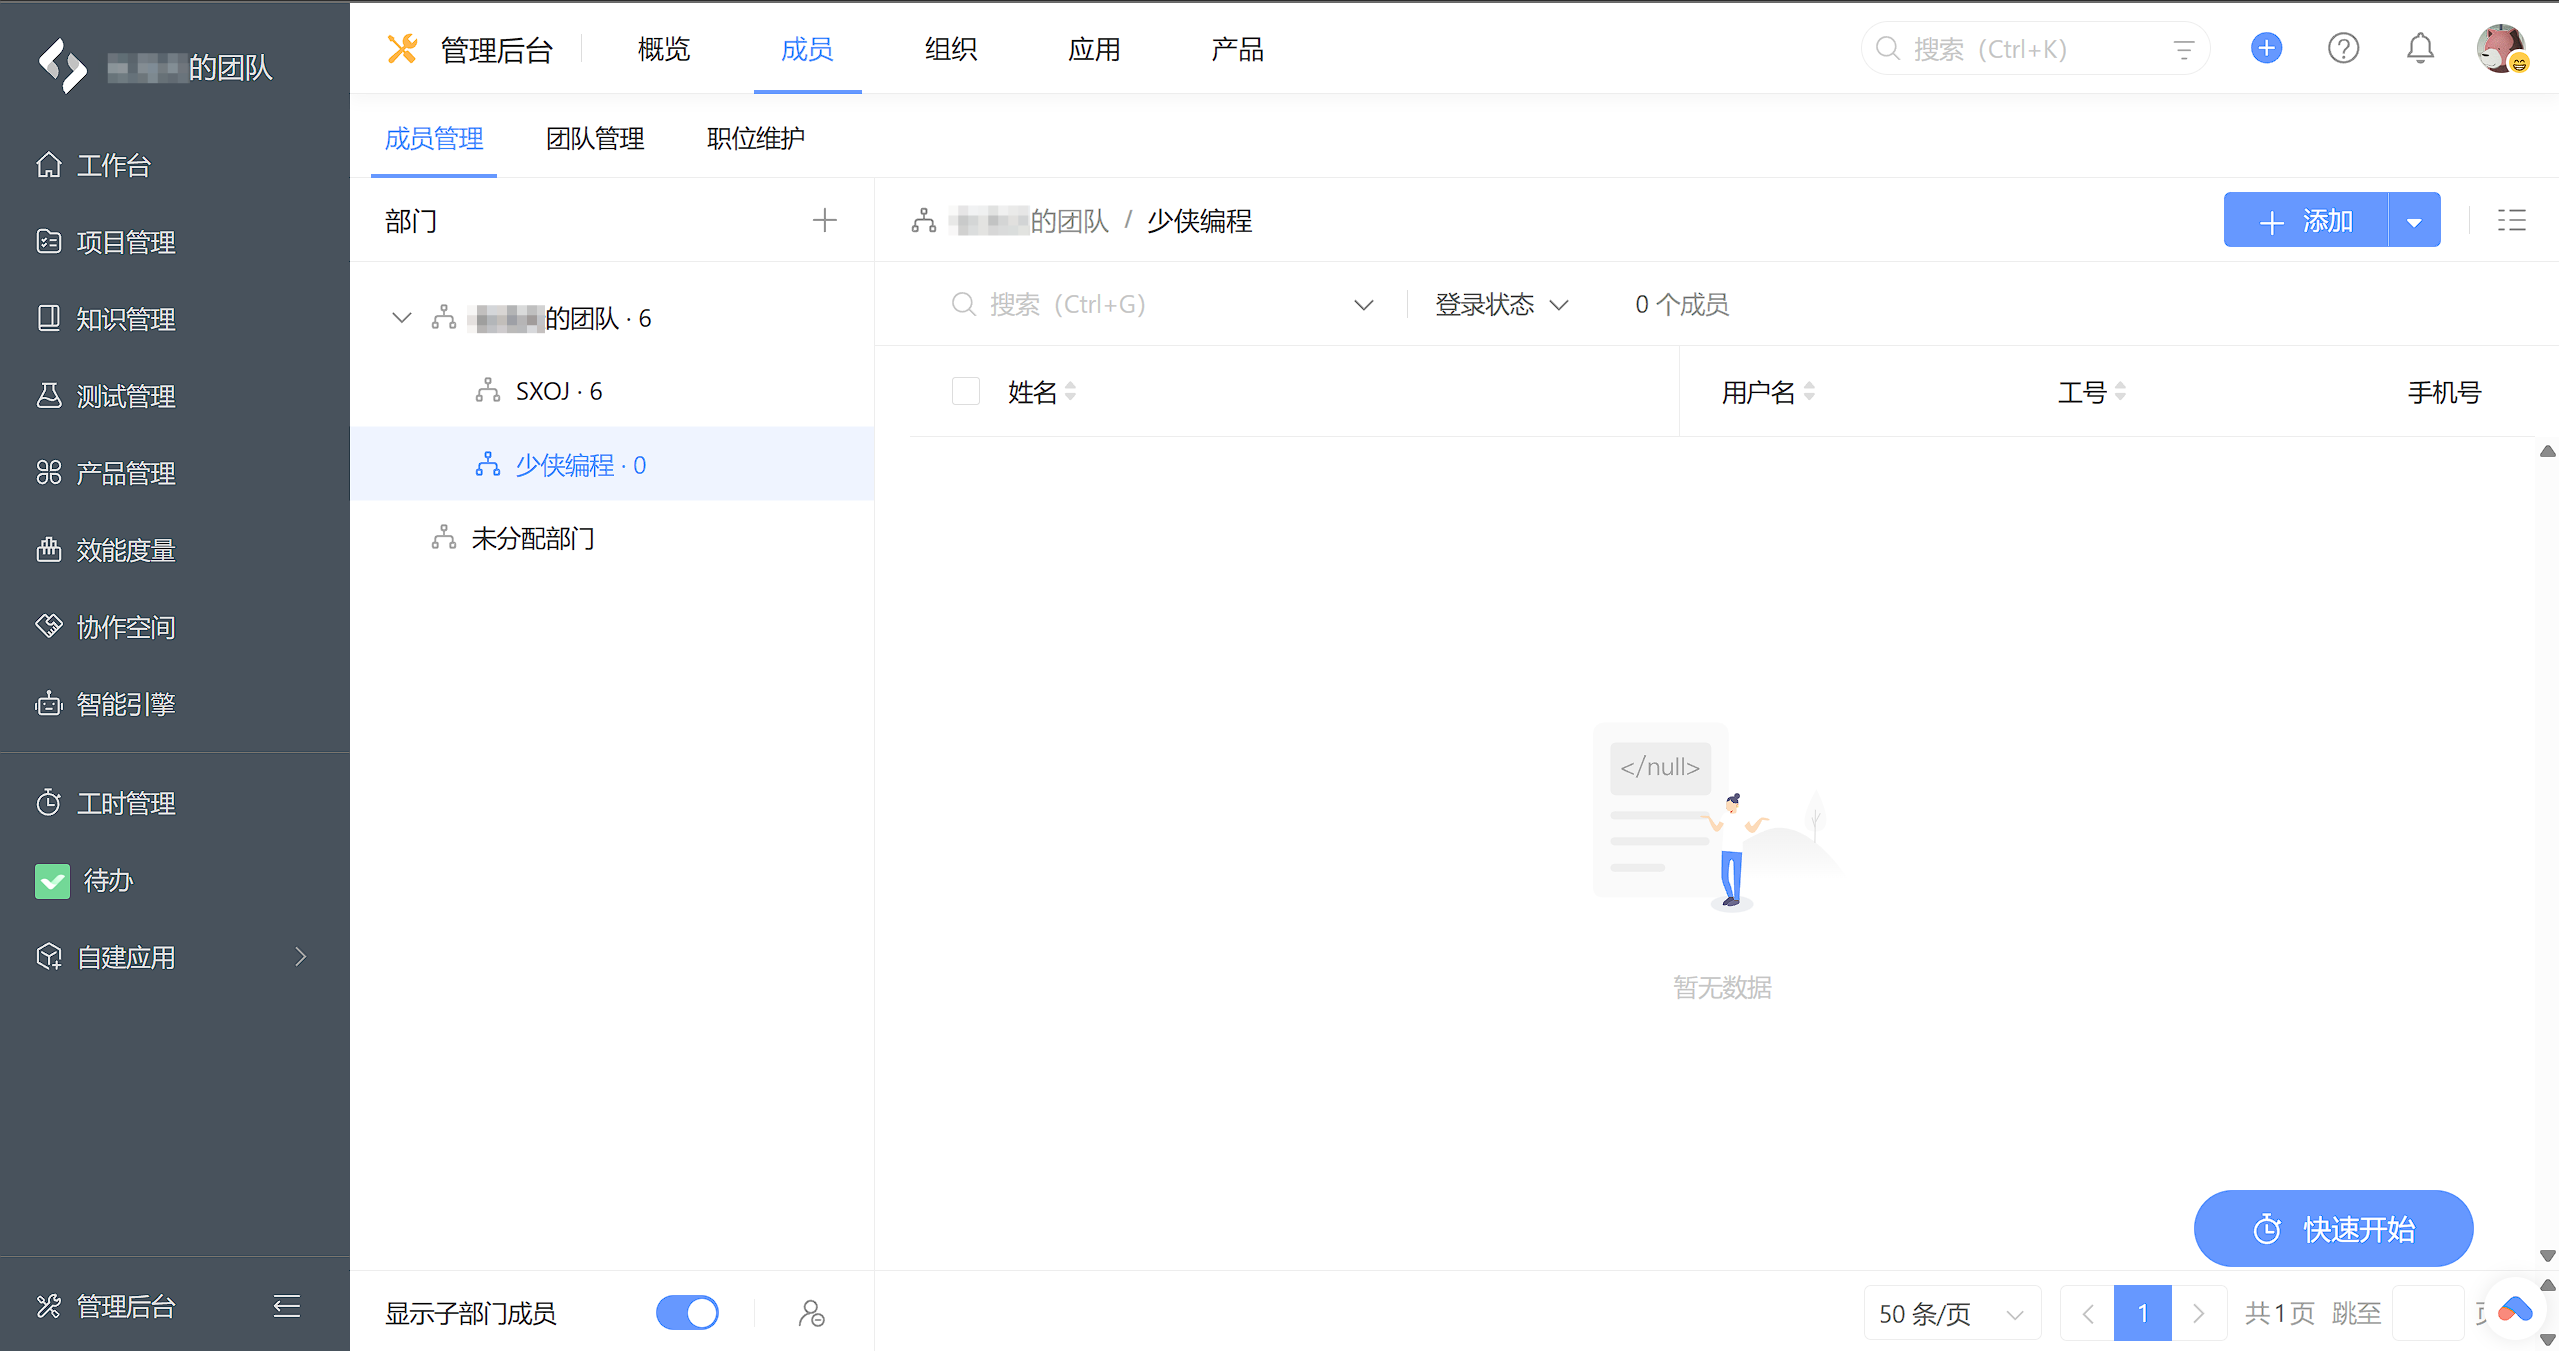Open the 工作台 sidebar icon

point(50,164)
